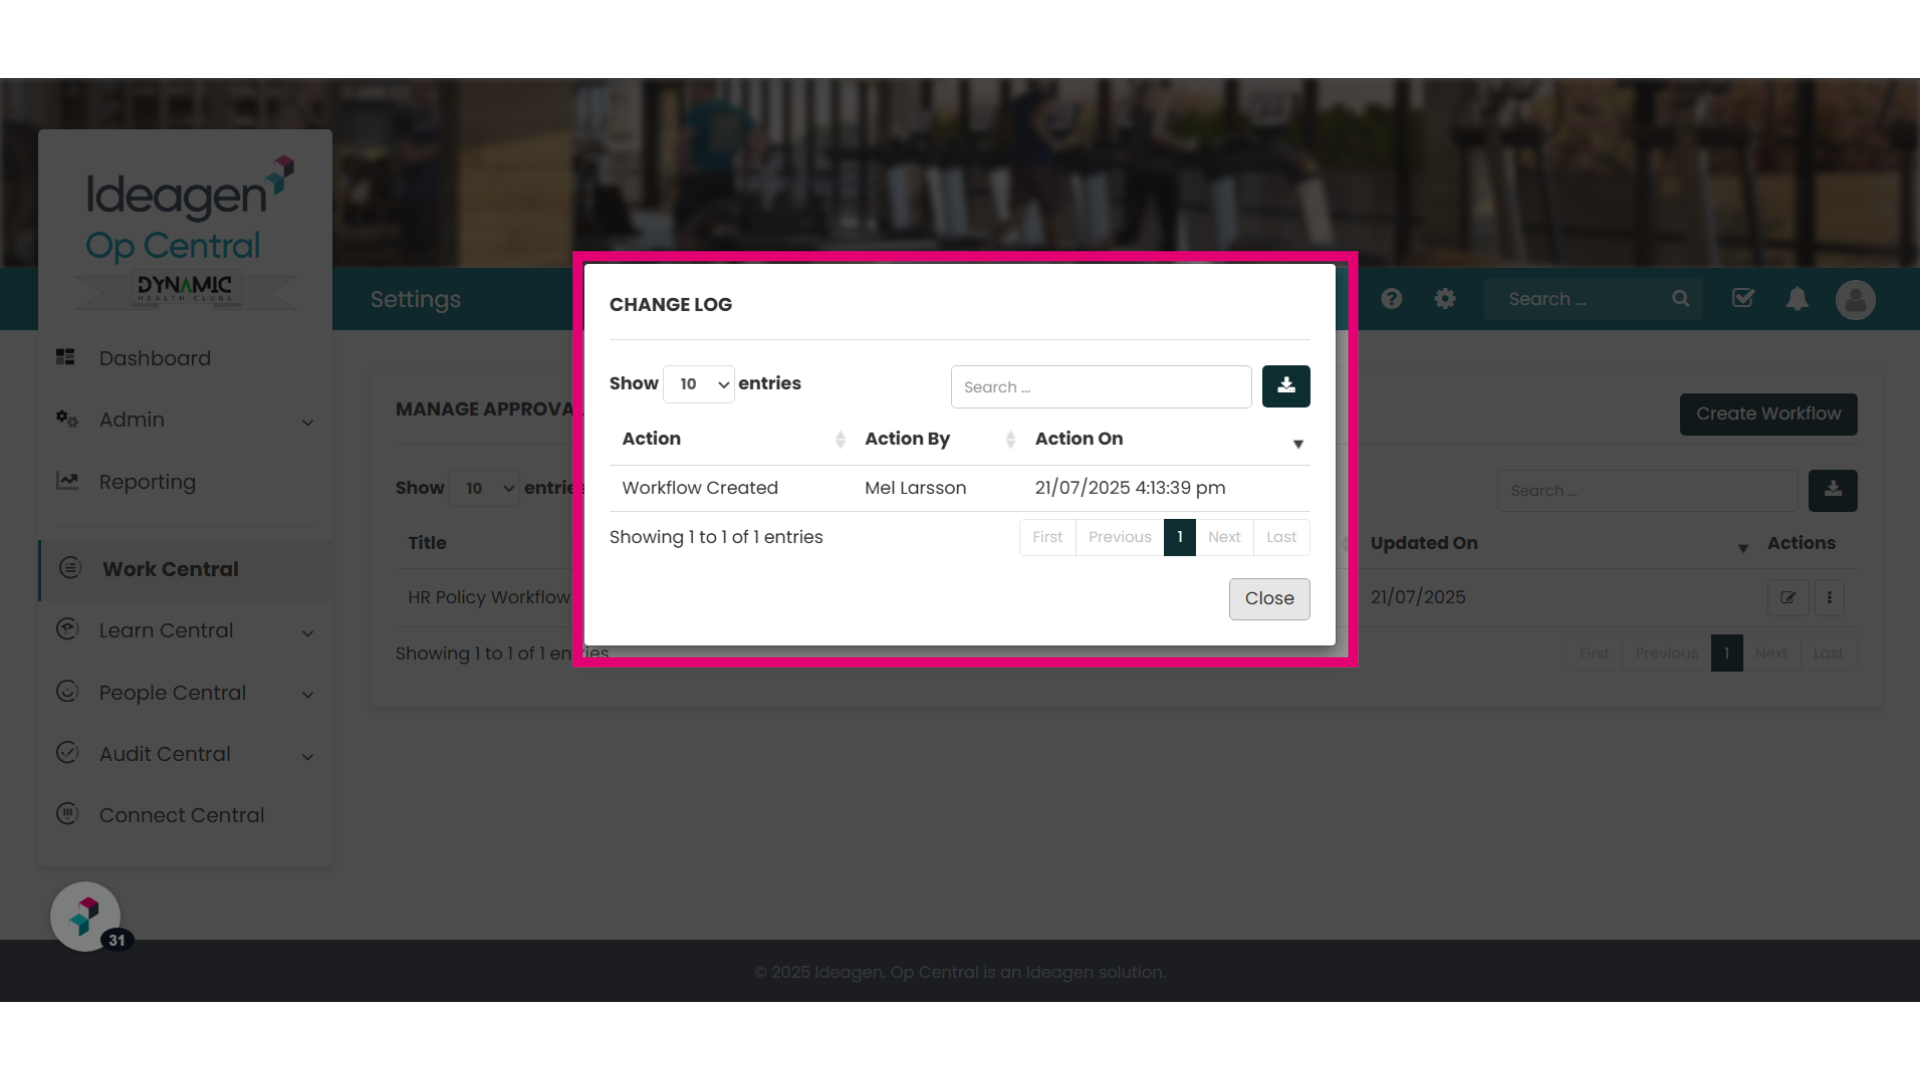Sort change log by Action column
1920x1080 pixels.
point(840,439)
